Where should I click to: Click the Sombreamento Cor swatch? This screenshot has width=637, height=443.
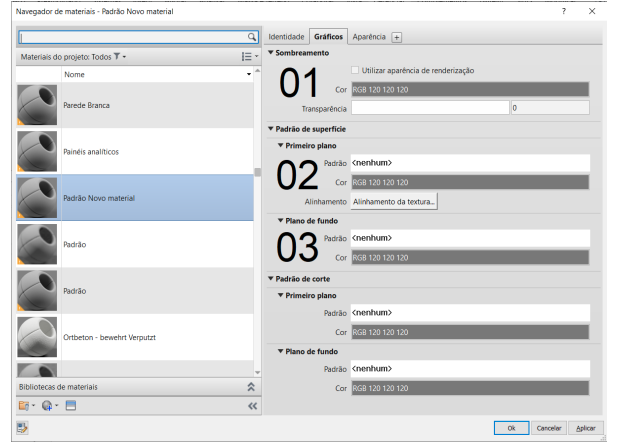(x=470, y=89)
